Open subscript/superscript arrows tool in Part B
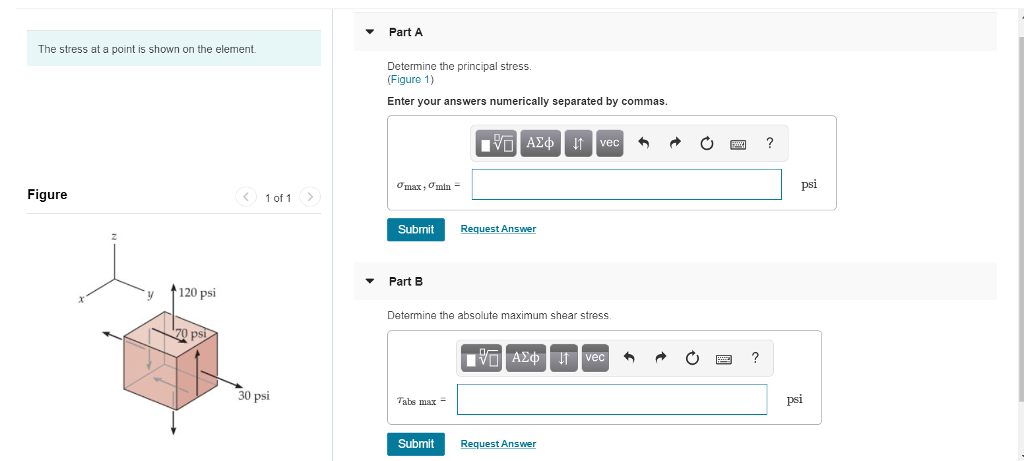 (x=564, y=358)
